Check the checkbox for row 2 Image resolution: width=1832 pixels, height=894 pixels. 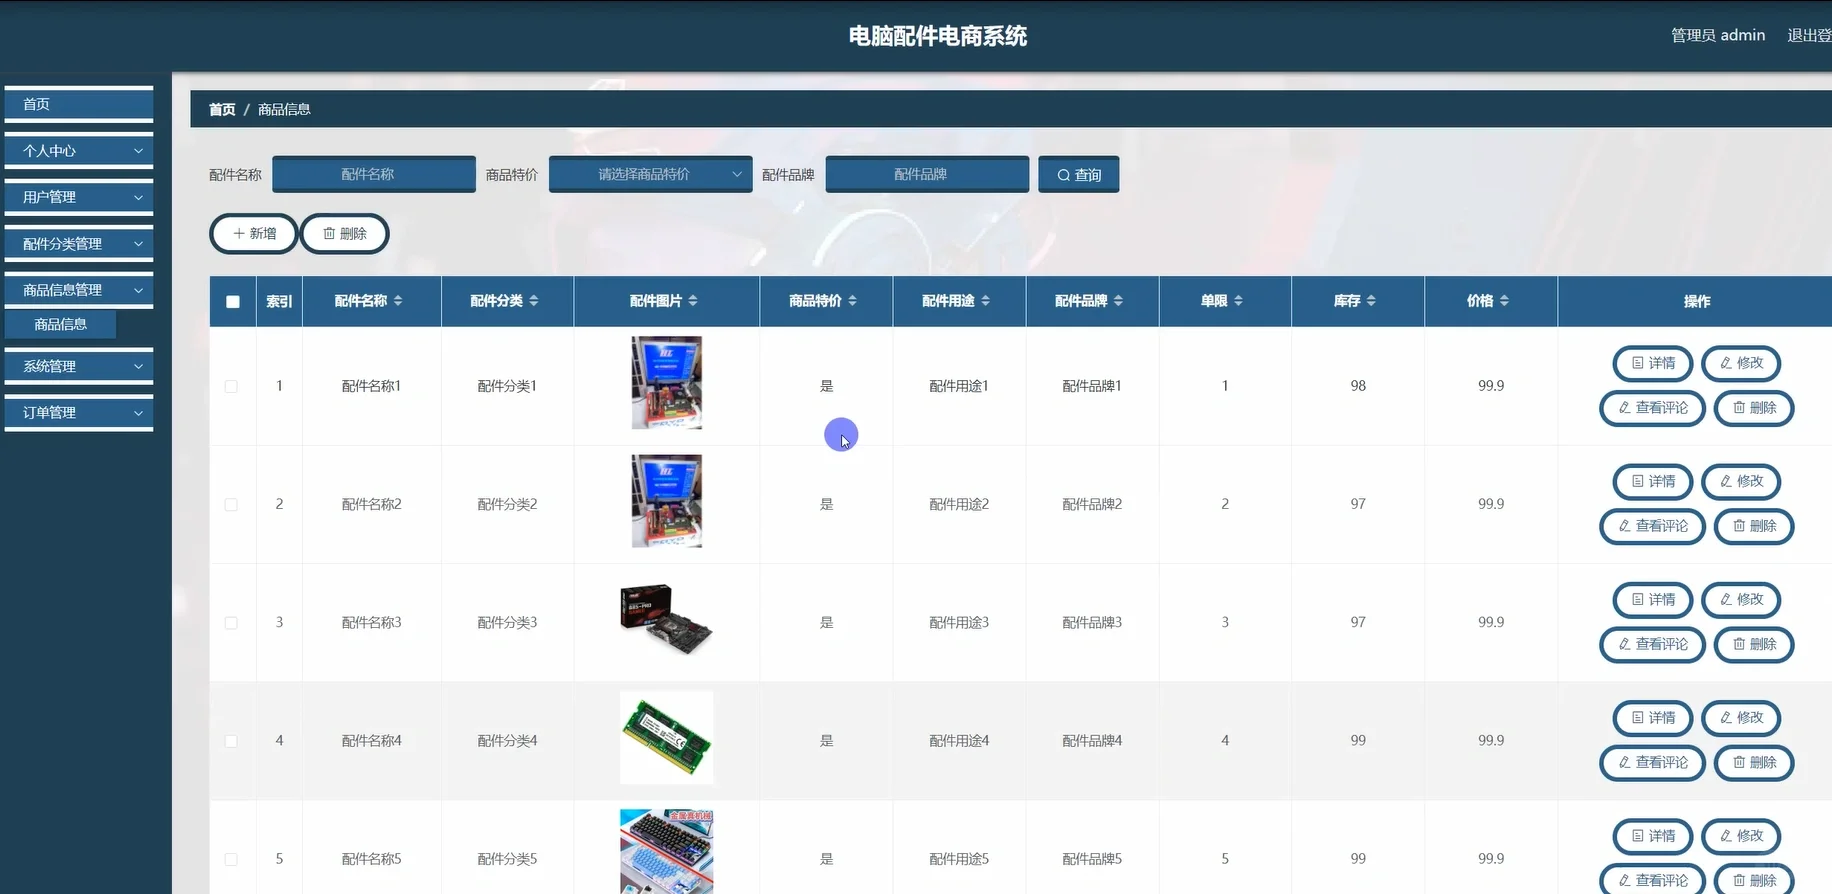coord(231,504)
